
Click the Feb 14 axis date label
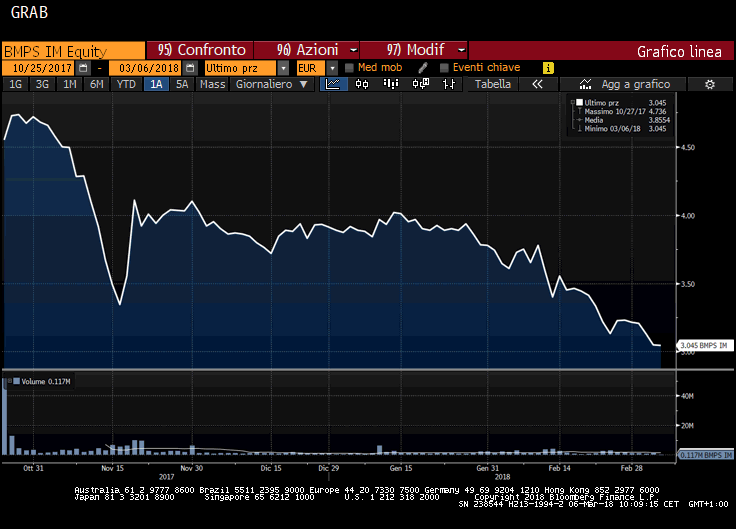[560, 468]
